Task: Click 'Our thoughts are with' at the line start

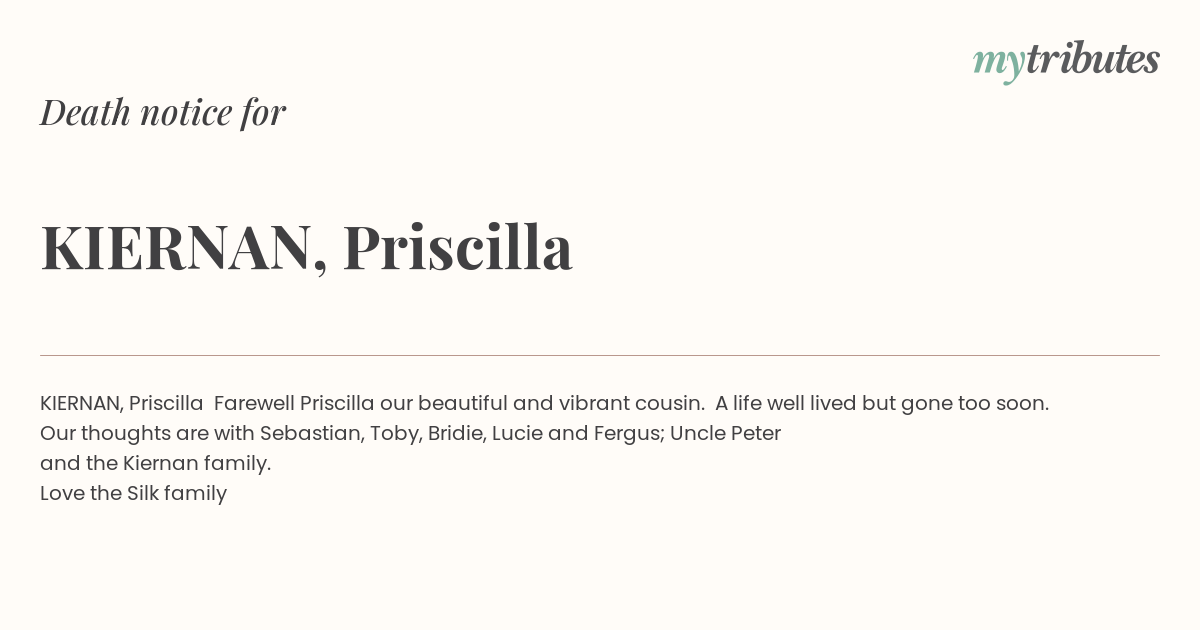Action: [x=147, y=435]
